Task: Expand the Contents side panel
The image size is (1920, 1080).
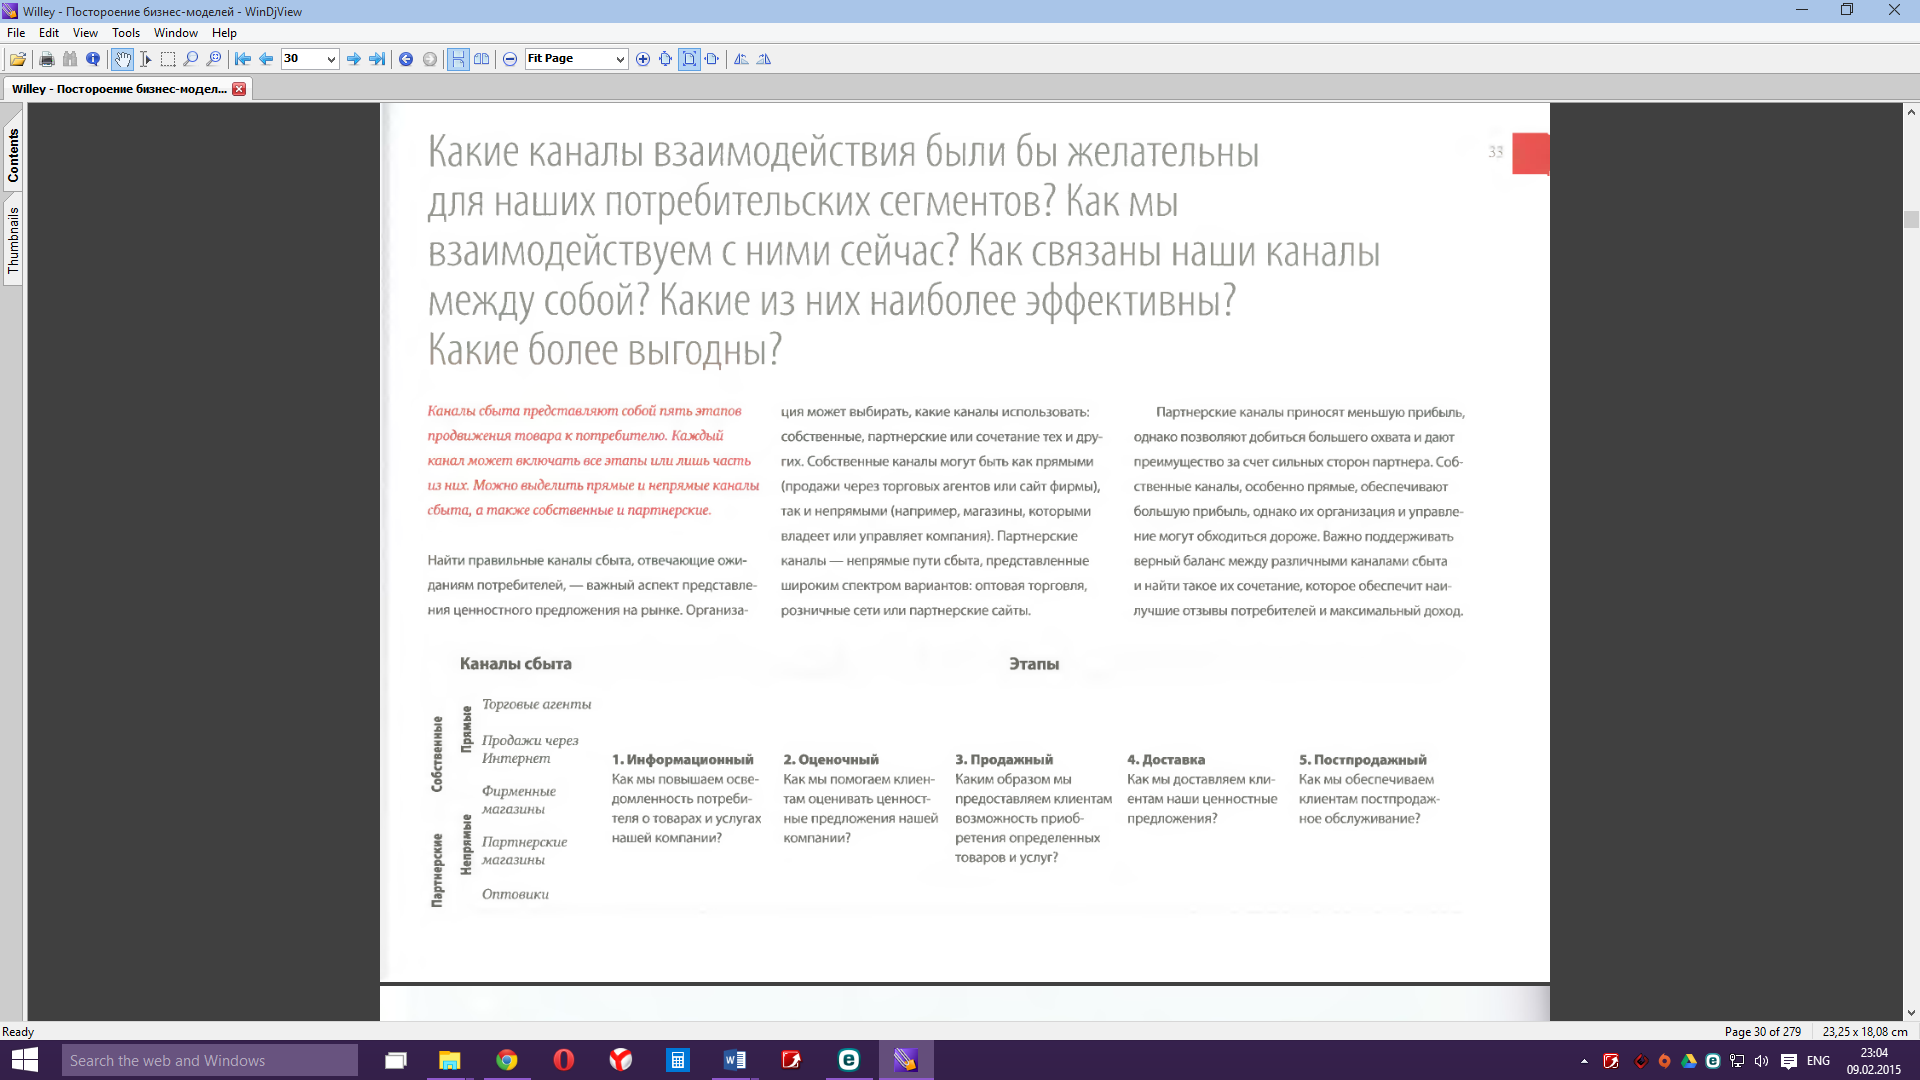Action: point(13,156)
